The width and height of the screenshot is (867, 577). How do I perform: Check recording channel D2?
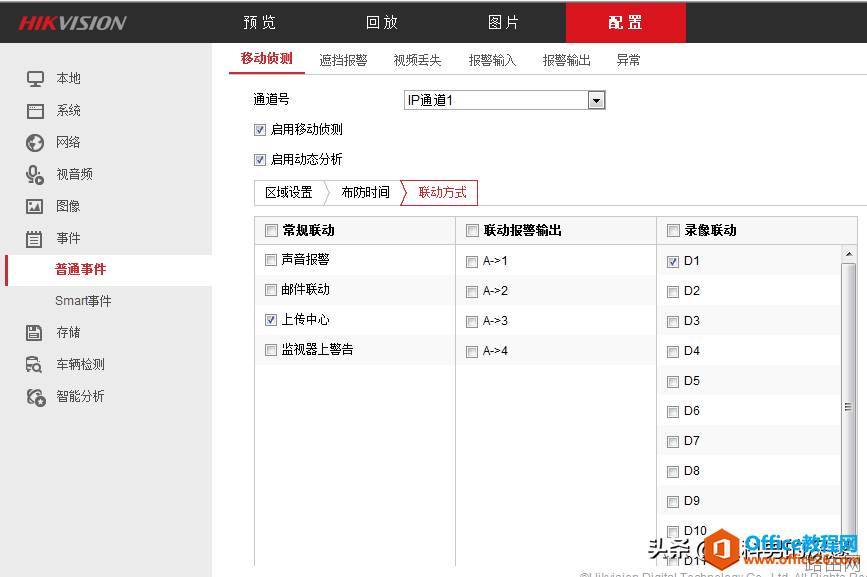tap(673, 292)
